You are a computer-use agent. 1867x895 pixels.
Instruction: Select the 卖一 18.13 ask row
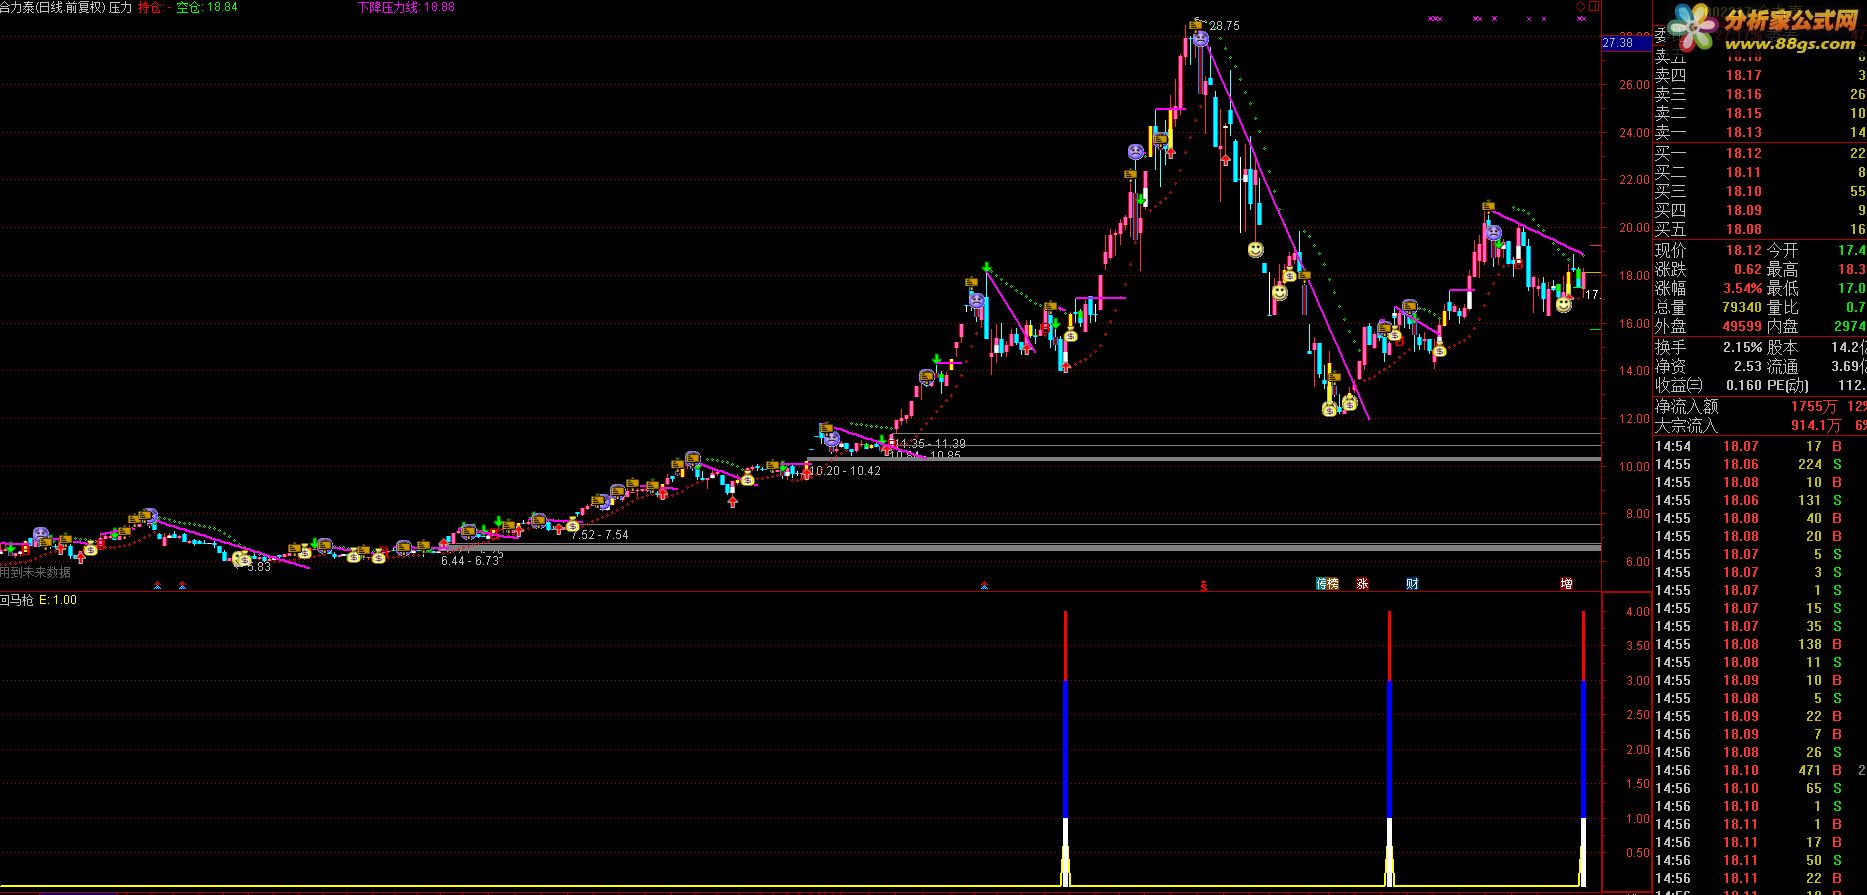tap(1759, 132)
